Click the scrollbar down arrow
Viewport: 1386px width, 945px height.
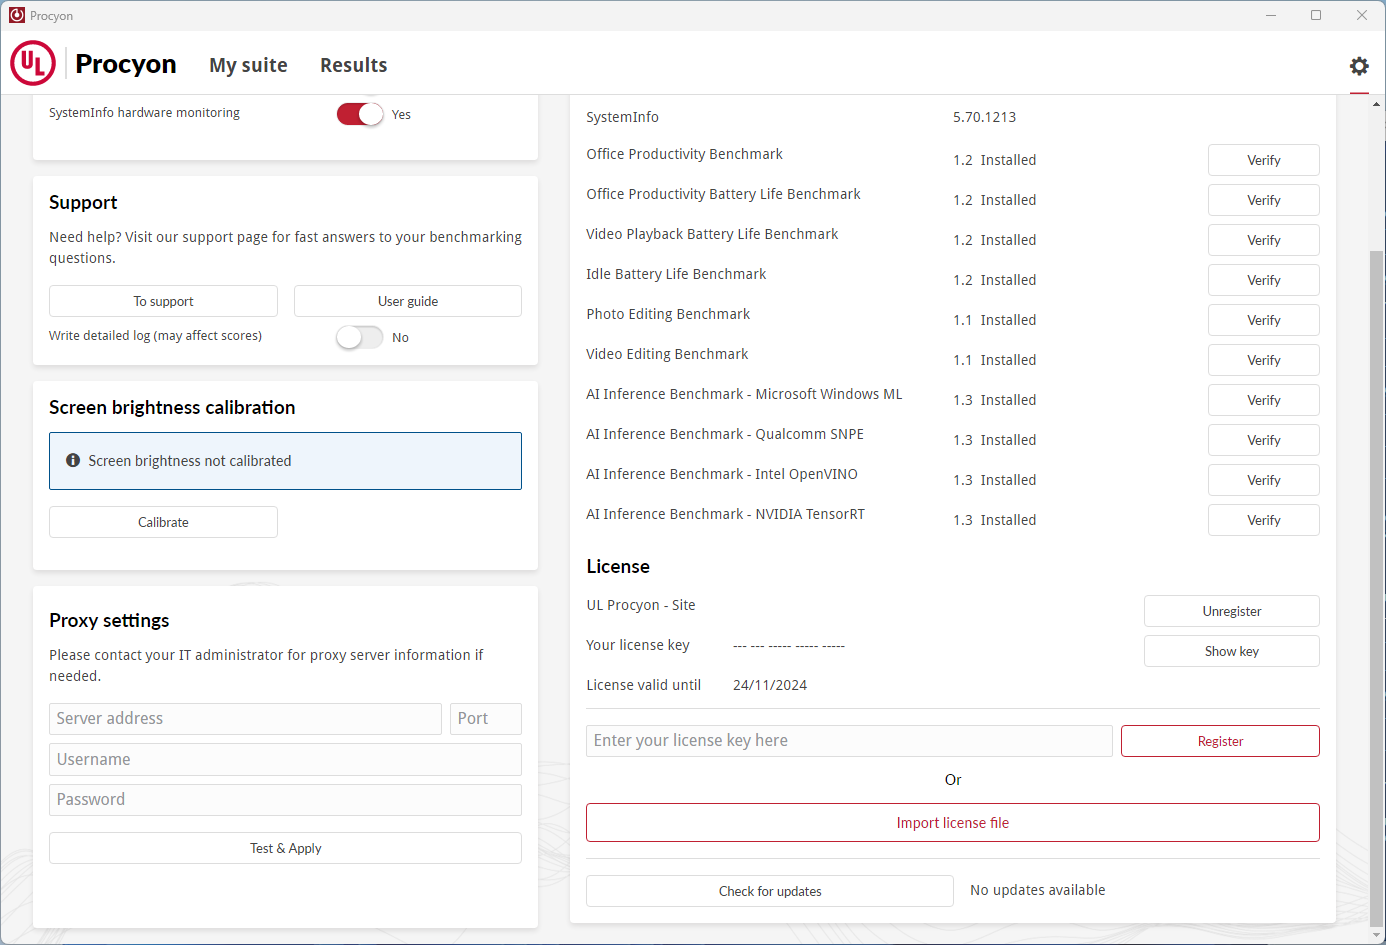[1377, 936]
